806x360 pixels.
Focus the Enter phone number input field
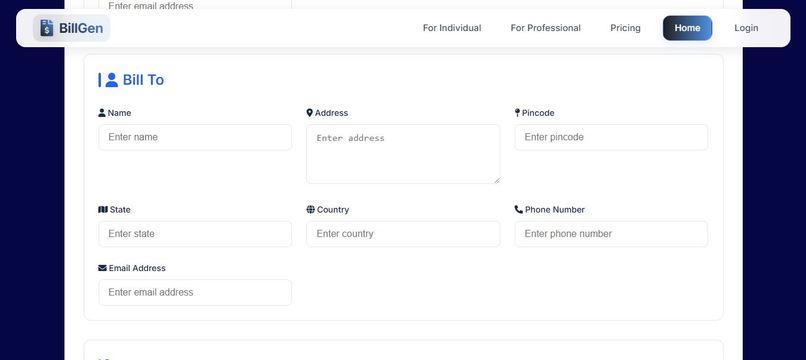(611, 234)
